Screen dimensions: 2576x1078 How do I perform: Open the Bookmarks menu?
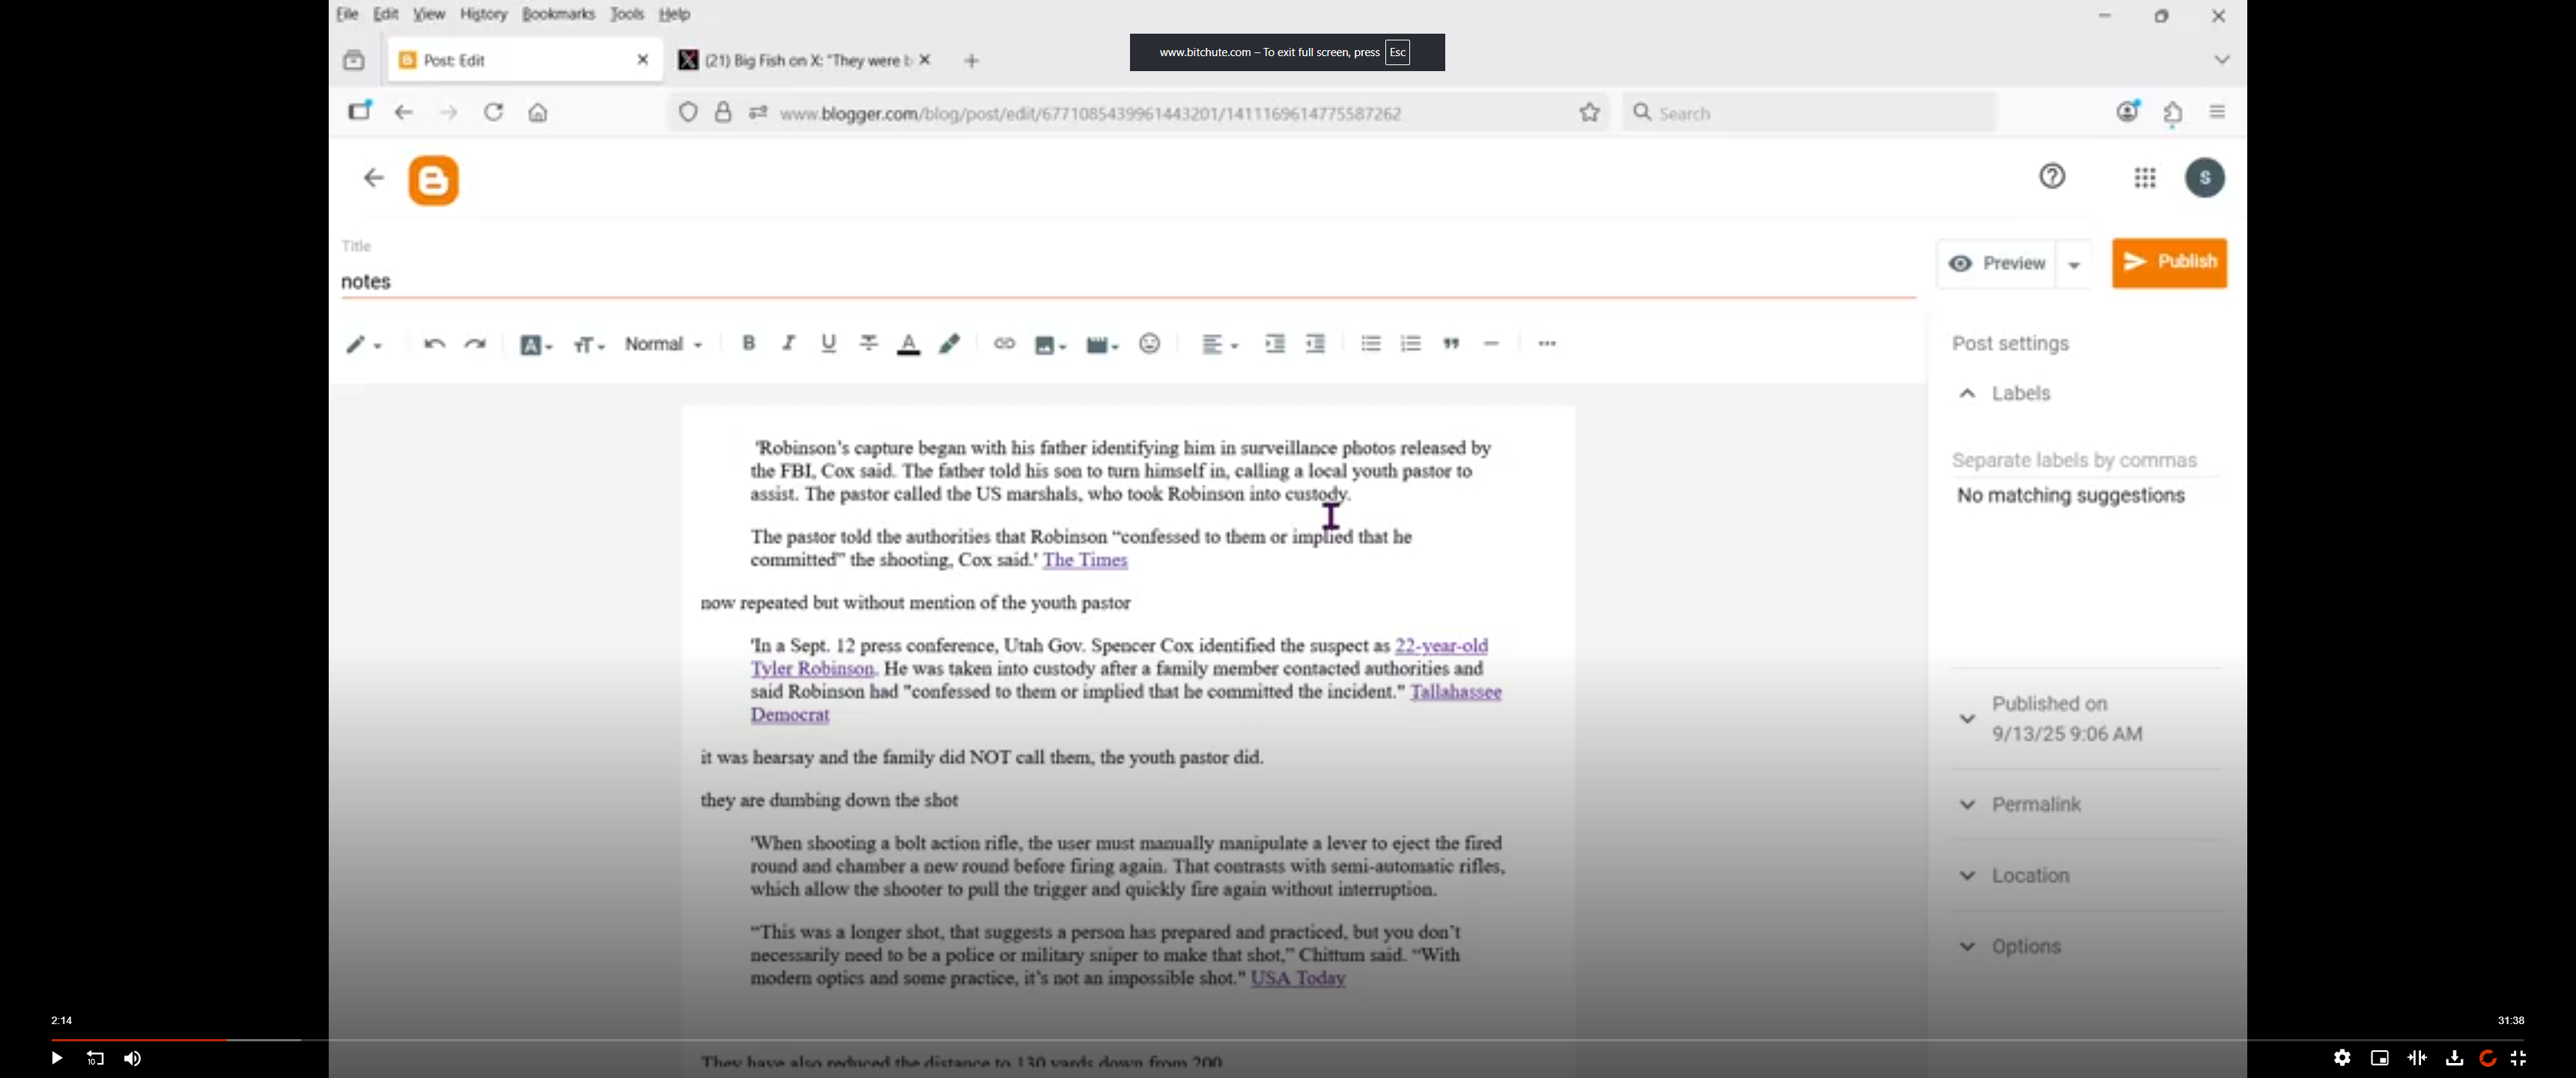(x=558, y=14)
